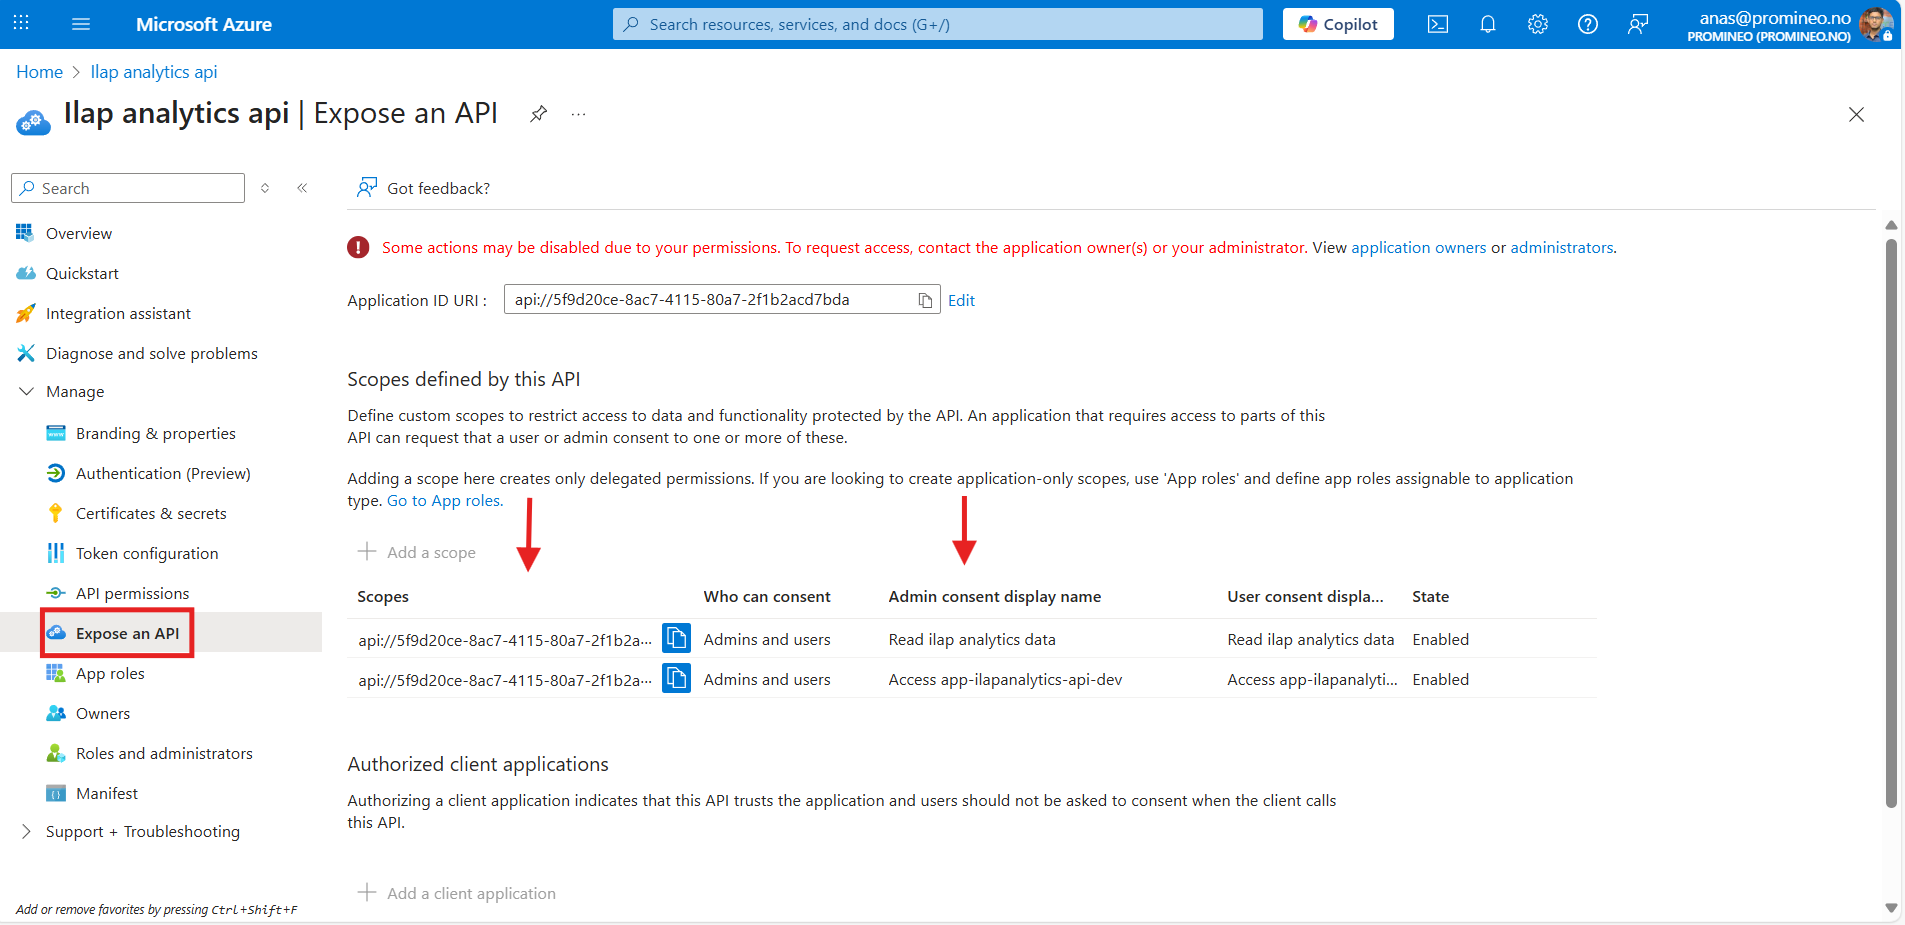Click the scrollbar up arrow
The height and width of the screenshot is (925, 1905).
point(1891,225)
